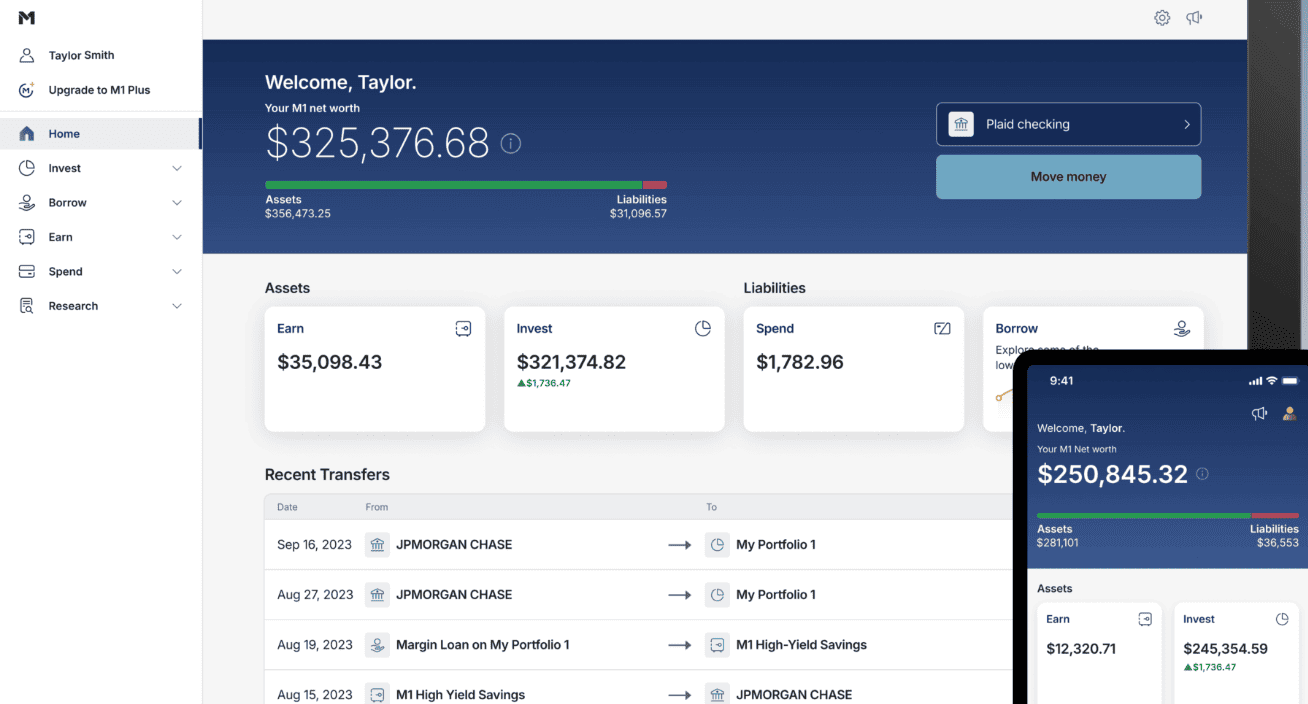Image resolution: width=1308 pixels, height=704 pixels.
Task: Open the announcements megaphone icon
Action: coord(1194,17)
